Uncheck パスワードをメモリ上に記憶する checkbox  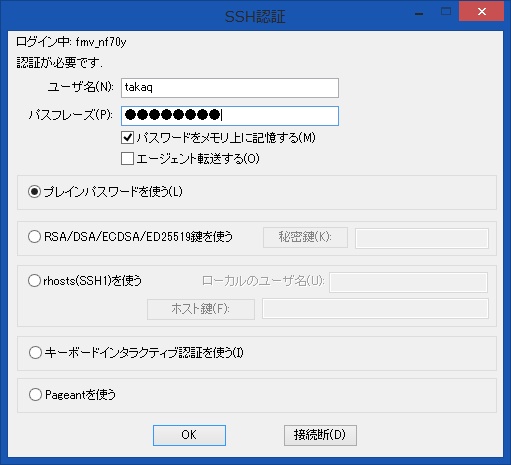(x=127, y=138)
